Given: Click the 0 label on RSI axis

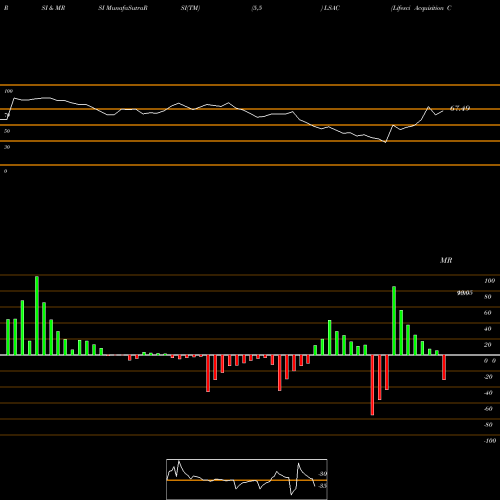Looking at the screenshot, I should tap(5, 171).
